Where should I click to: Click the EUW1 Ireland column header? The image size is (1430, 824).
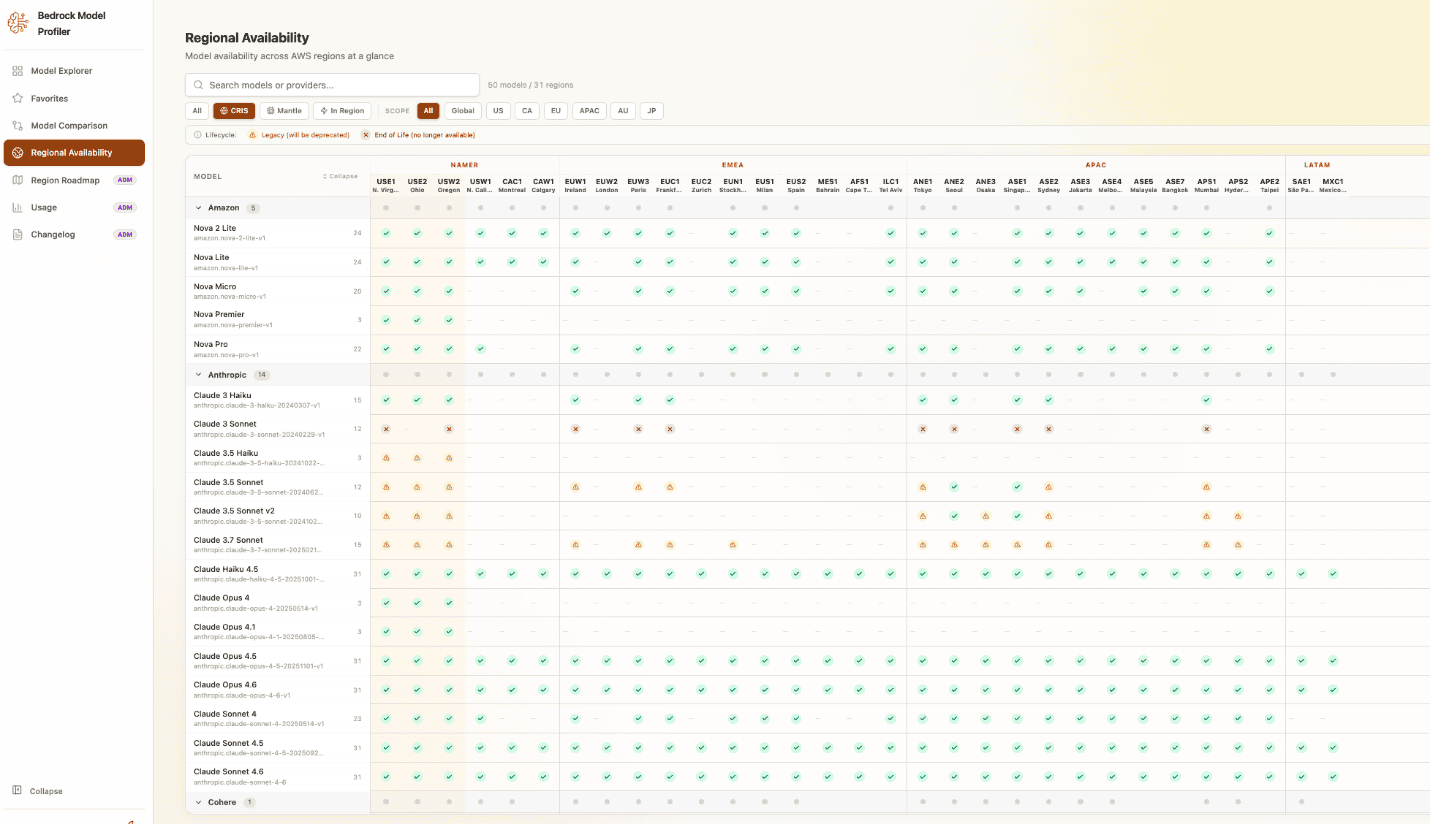[x=575, y=185]
